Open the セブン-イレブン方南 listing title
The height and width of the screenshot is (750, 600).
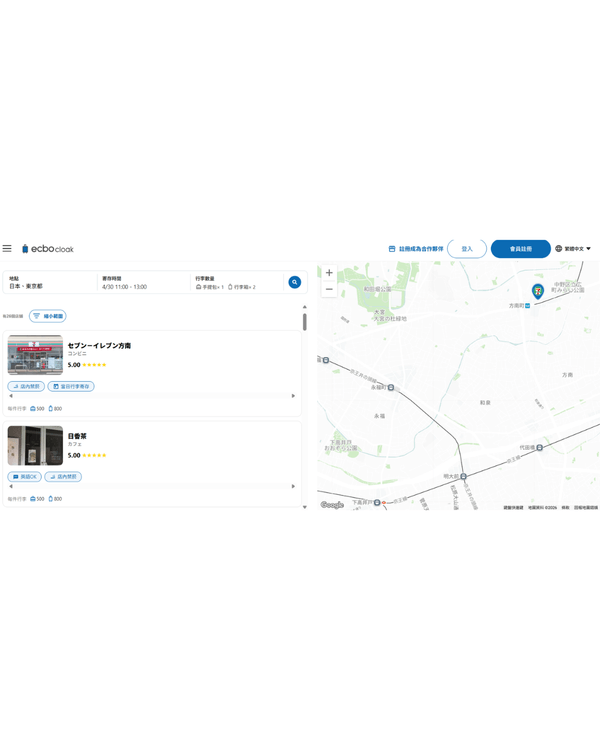point(99,345)
